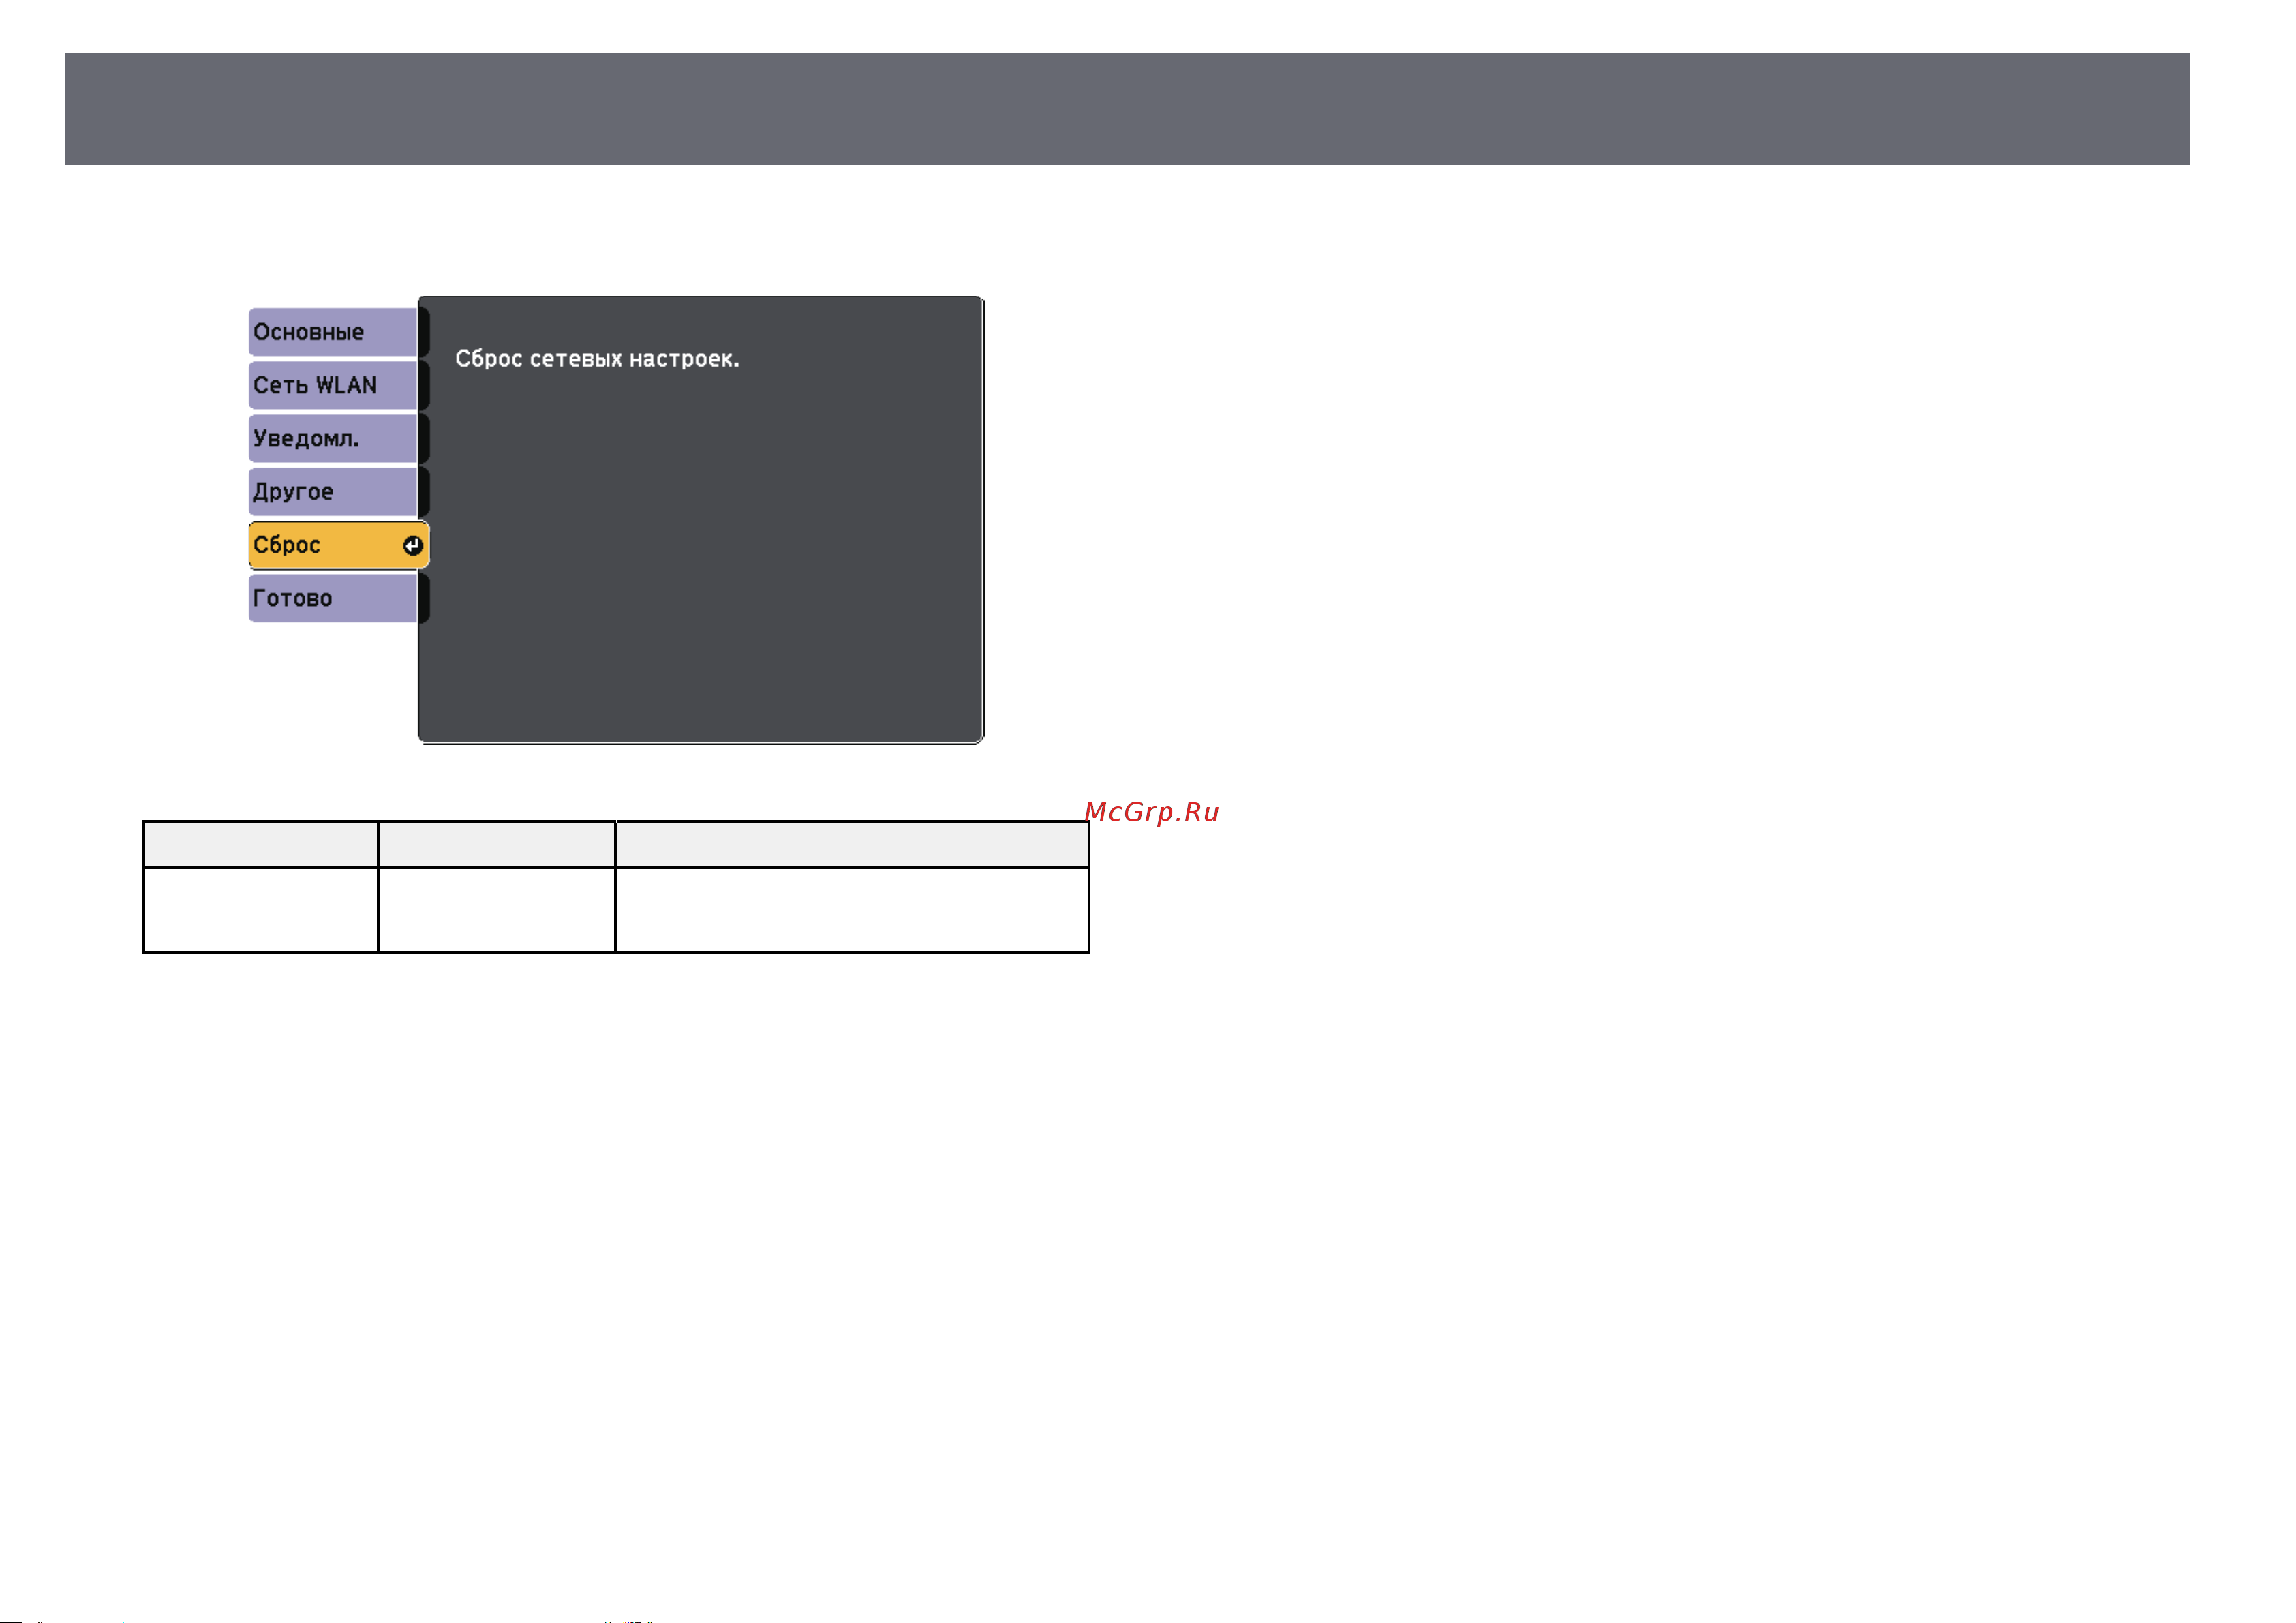Click the enter arrow icon on Сброс
Screen dimensions: 2296x1623
click(412, 545)
